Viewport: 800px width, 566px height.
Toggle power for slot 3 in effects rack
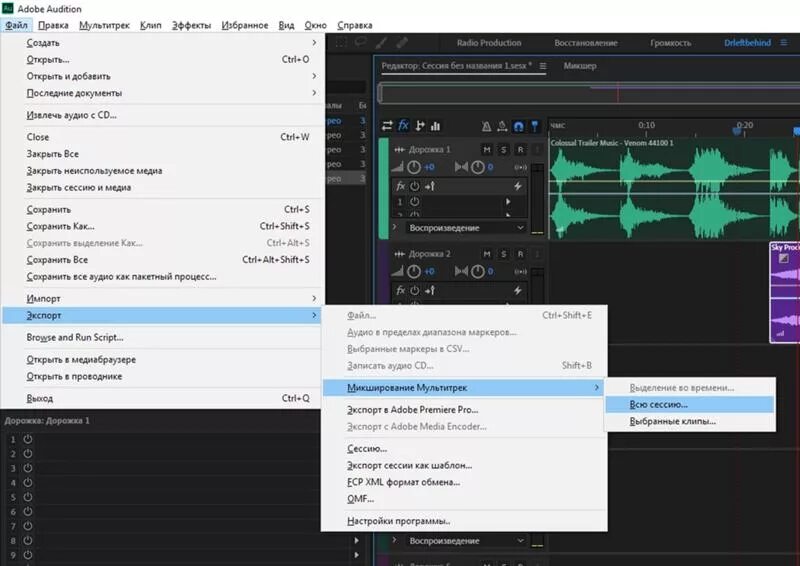click(x=28, y=468)
